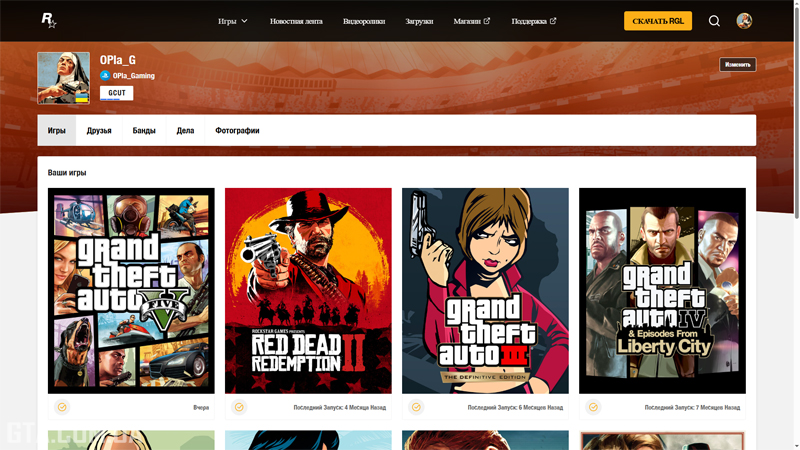The height and width of the screenshot is (450, 800).
Task: Click the checkmark badge under Red Dead Redemption II
Action: point(239,408)
